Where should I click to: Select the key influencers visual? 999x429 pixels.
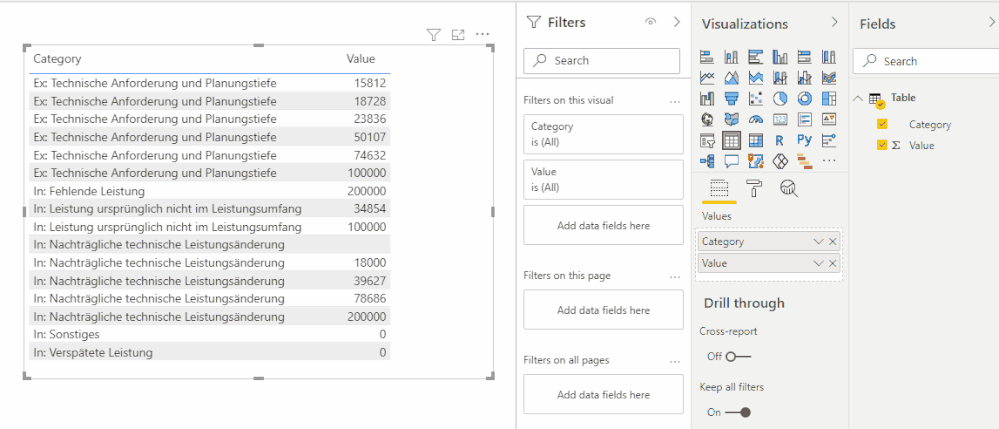[x=829, y=140]
